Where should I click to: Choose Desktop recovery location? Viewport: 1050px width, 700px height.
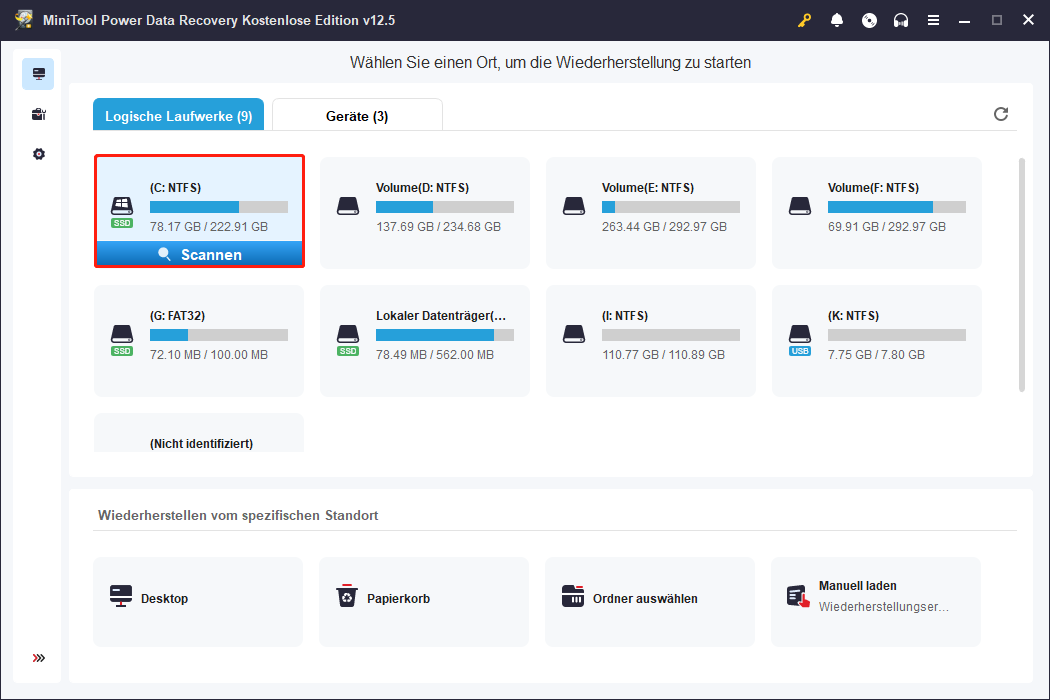point(198,602)
